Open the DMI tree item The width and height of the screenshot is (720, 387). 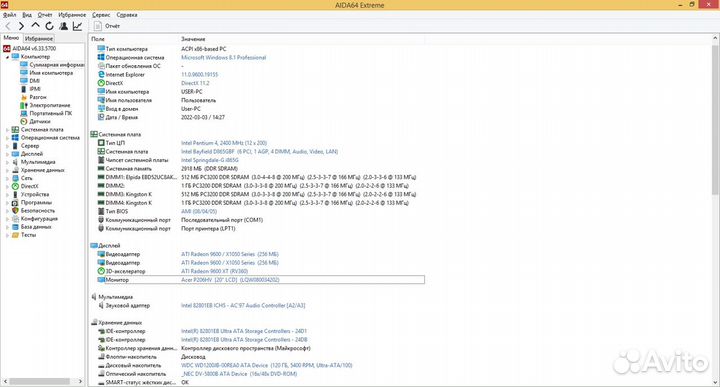[x=34, y=81]
